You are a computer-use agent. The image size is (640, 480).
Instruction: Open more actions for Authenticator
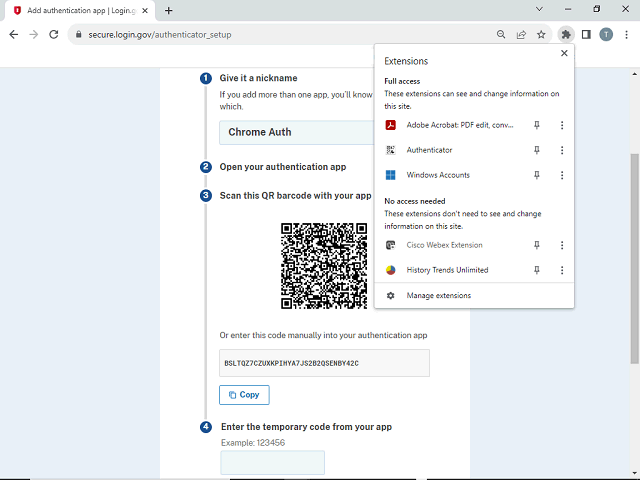[x=562, y=150]
